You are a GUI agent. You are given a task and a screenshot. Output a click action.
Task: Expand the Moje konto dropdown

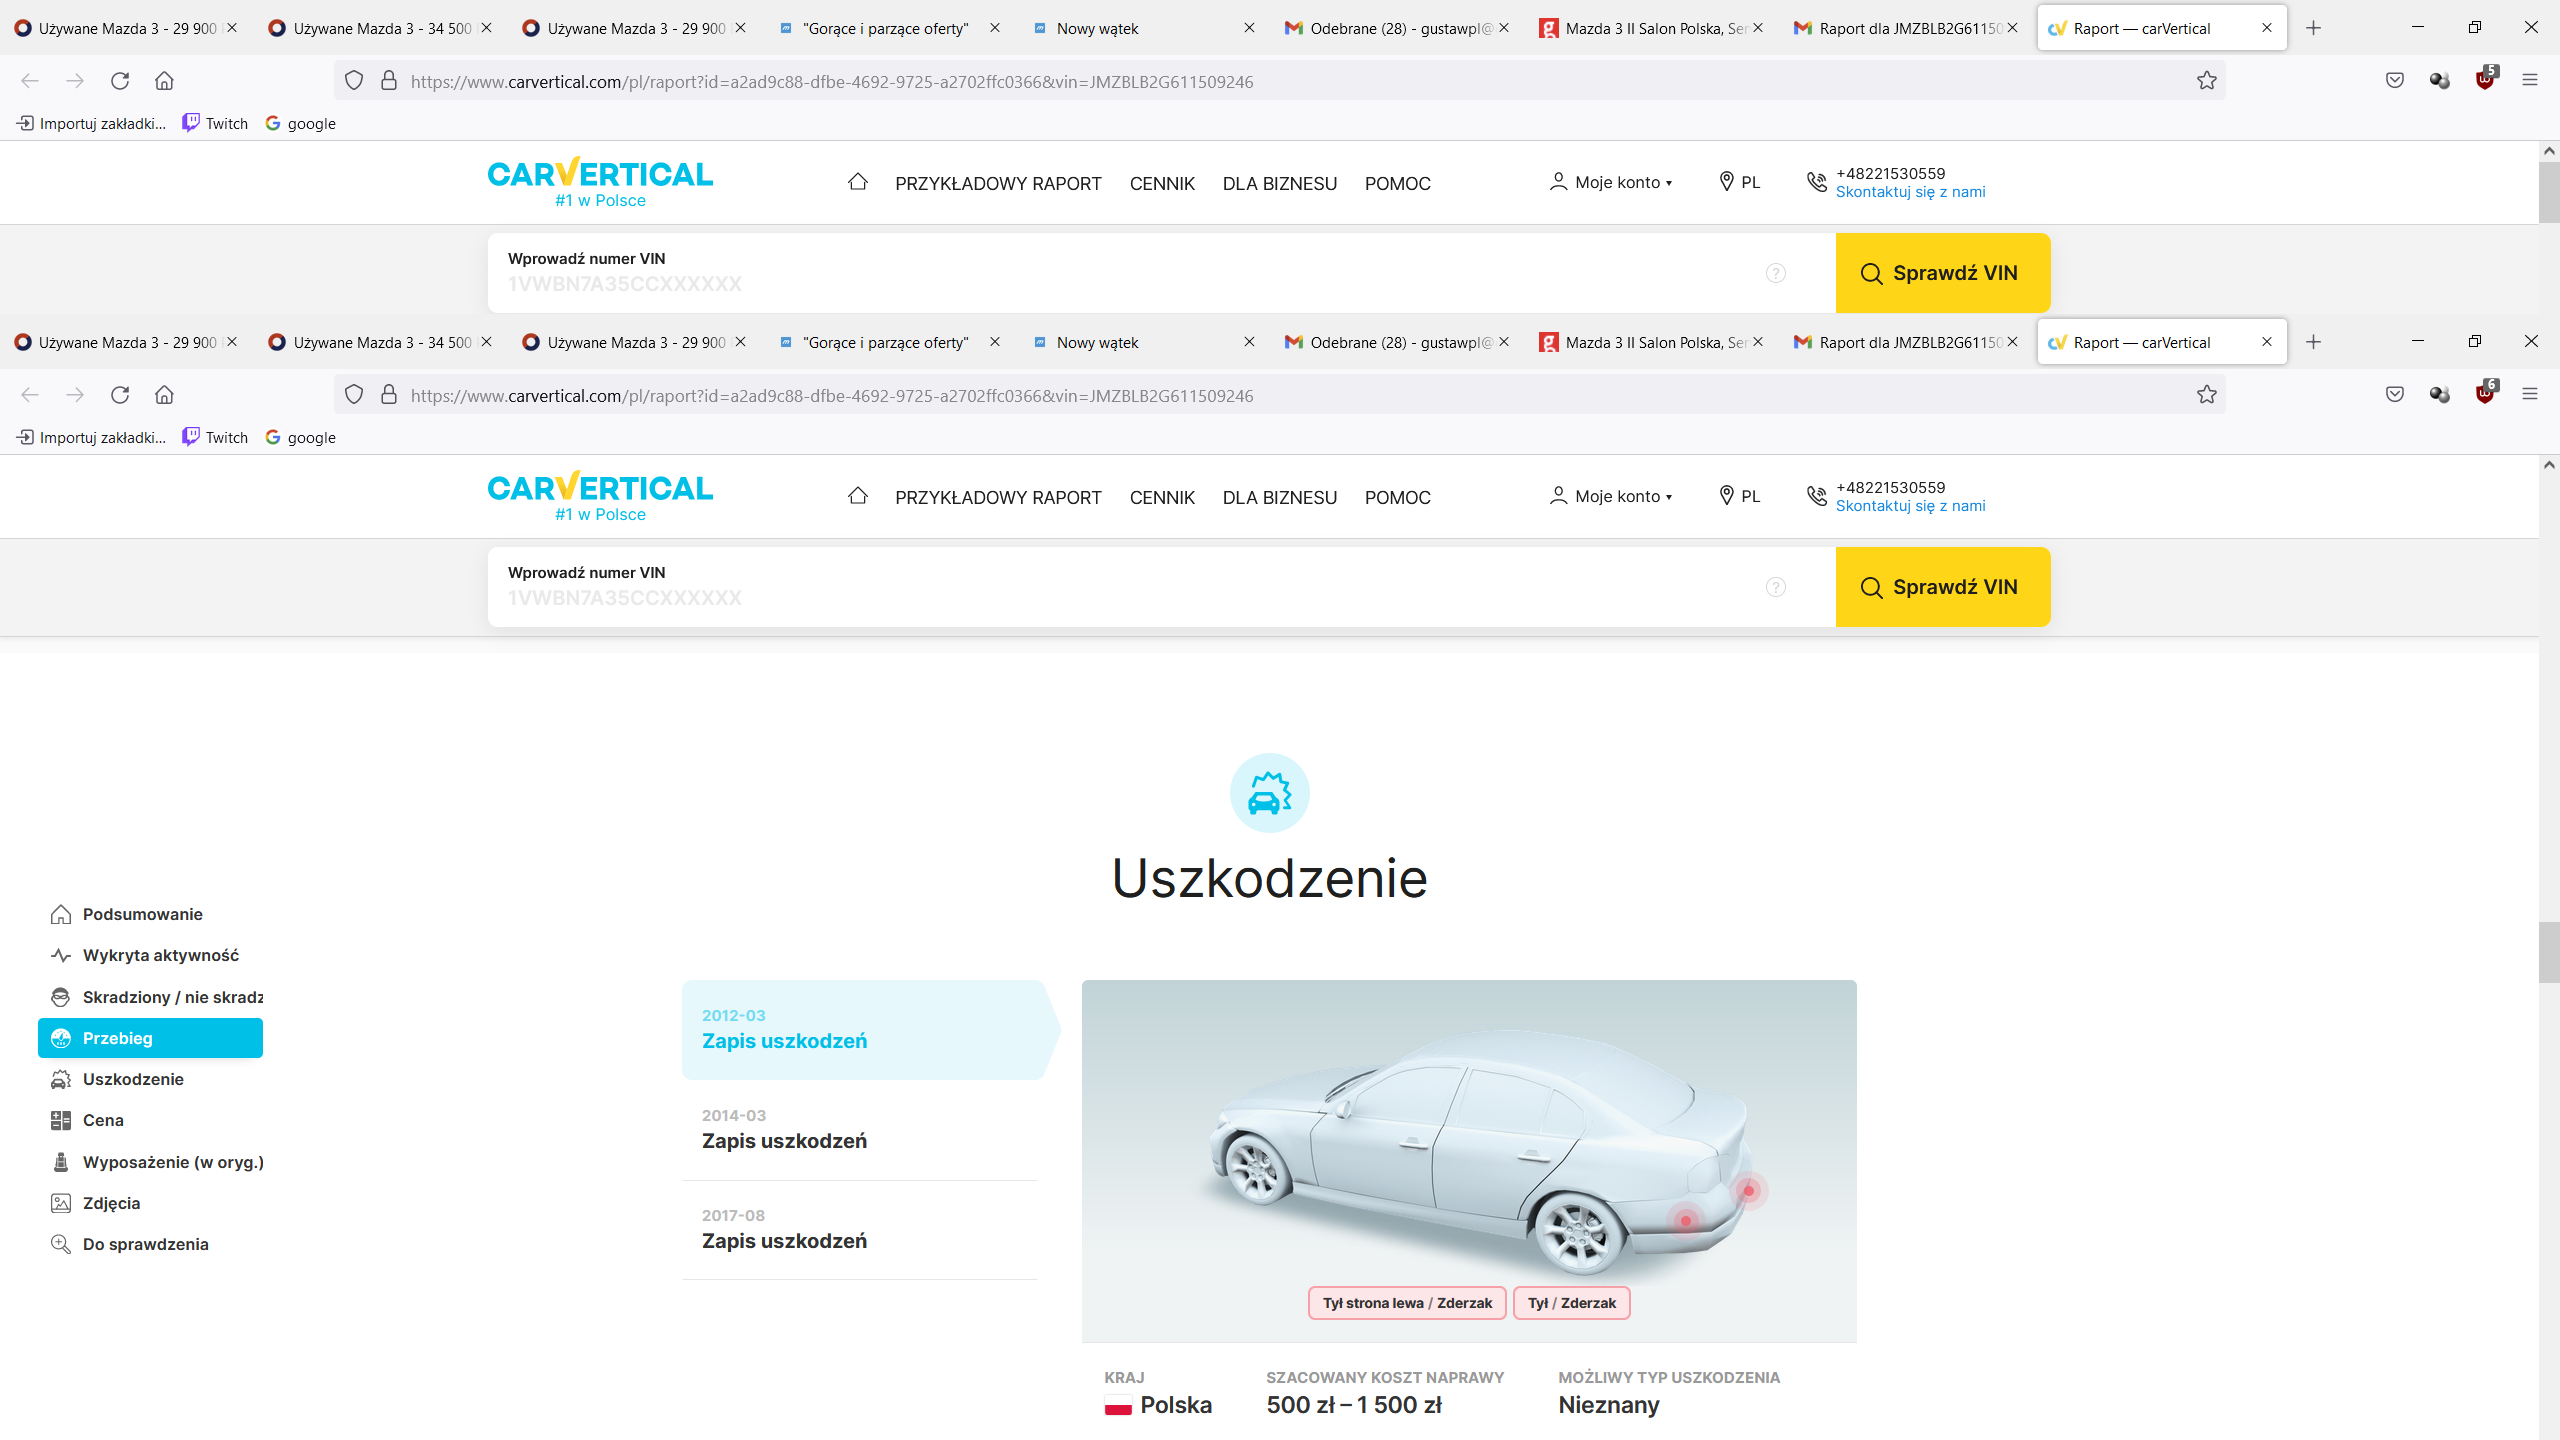click(x=1611, y=496)
